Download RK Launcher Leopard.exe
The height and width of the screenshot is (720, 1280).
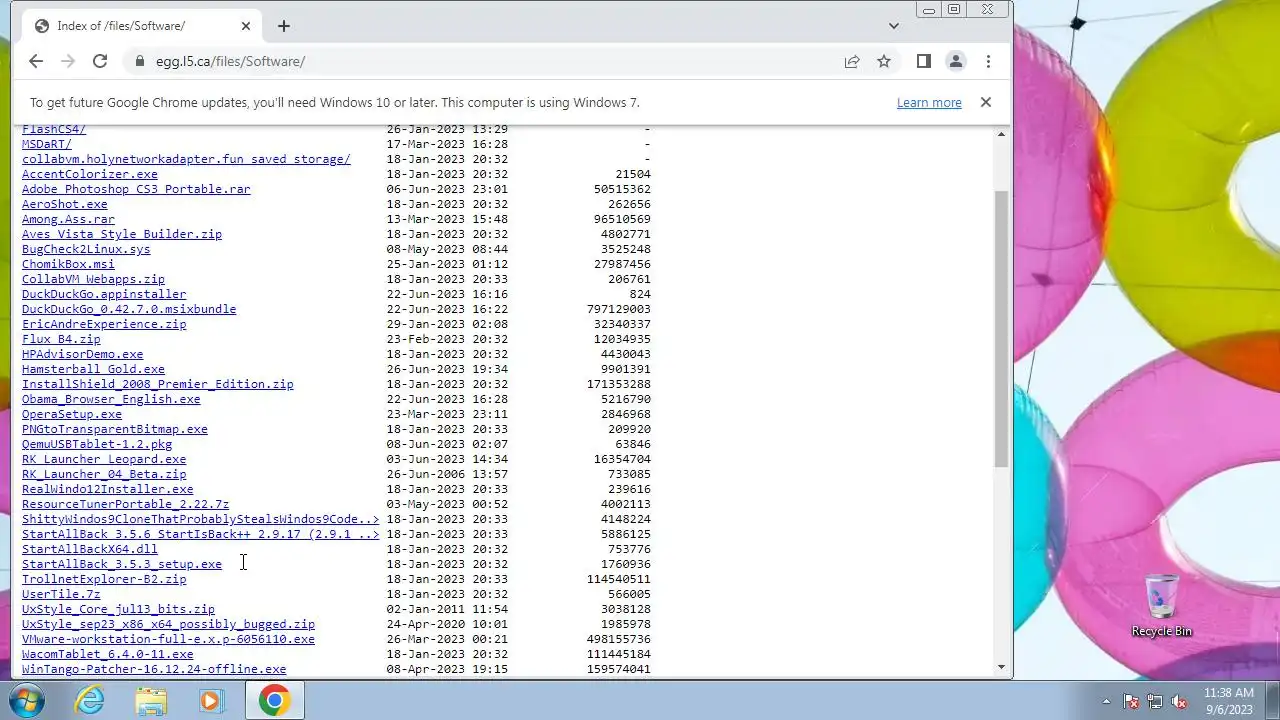(104, 459)
